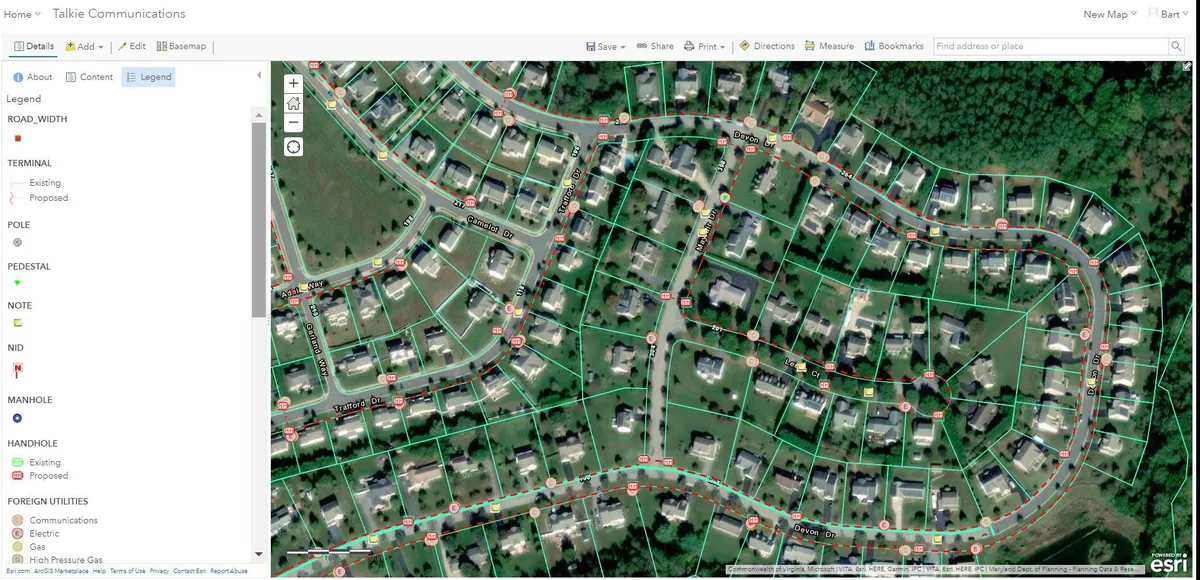
Task: Click the Report Abuse link
Action: coord(230,570)
